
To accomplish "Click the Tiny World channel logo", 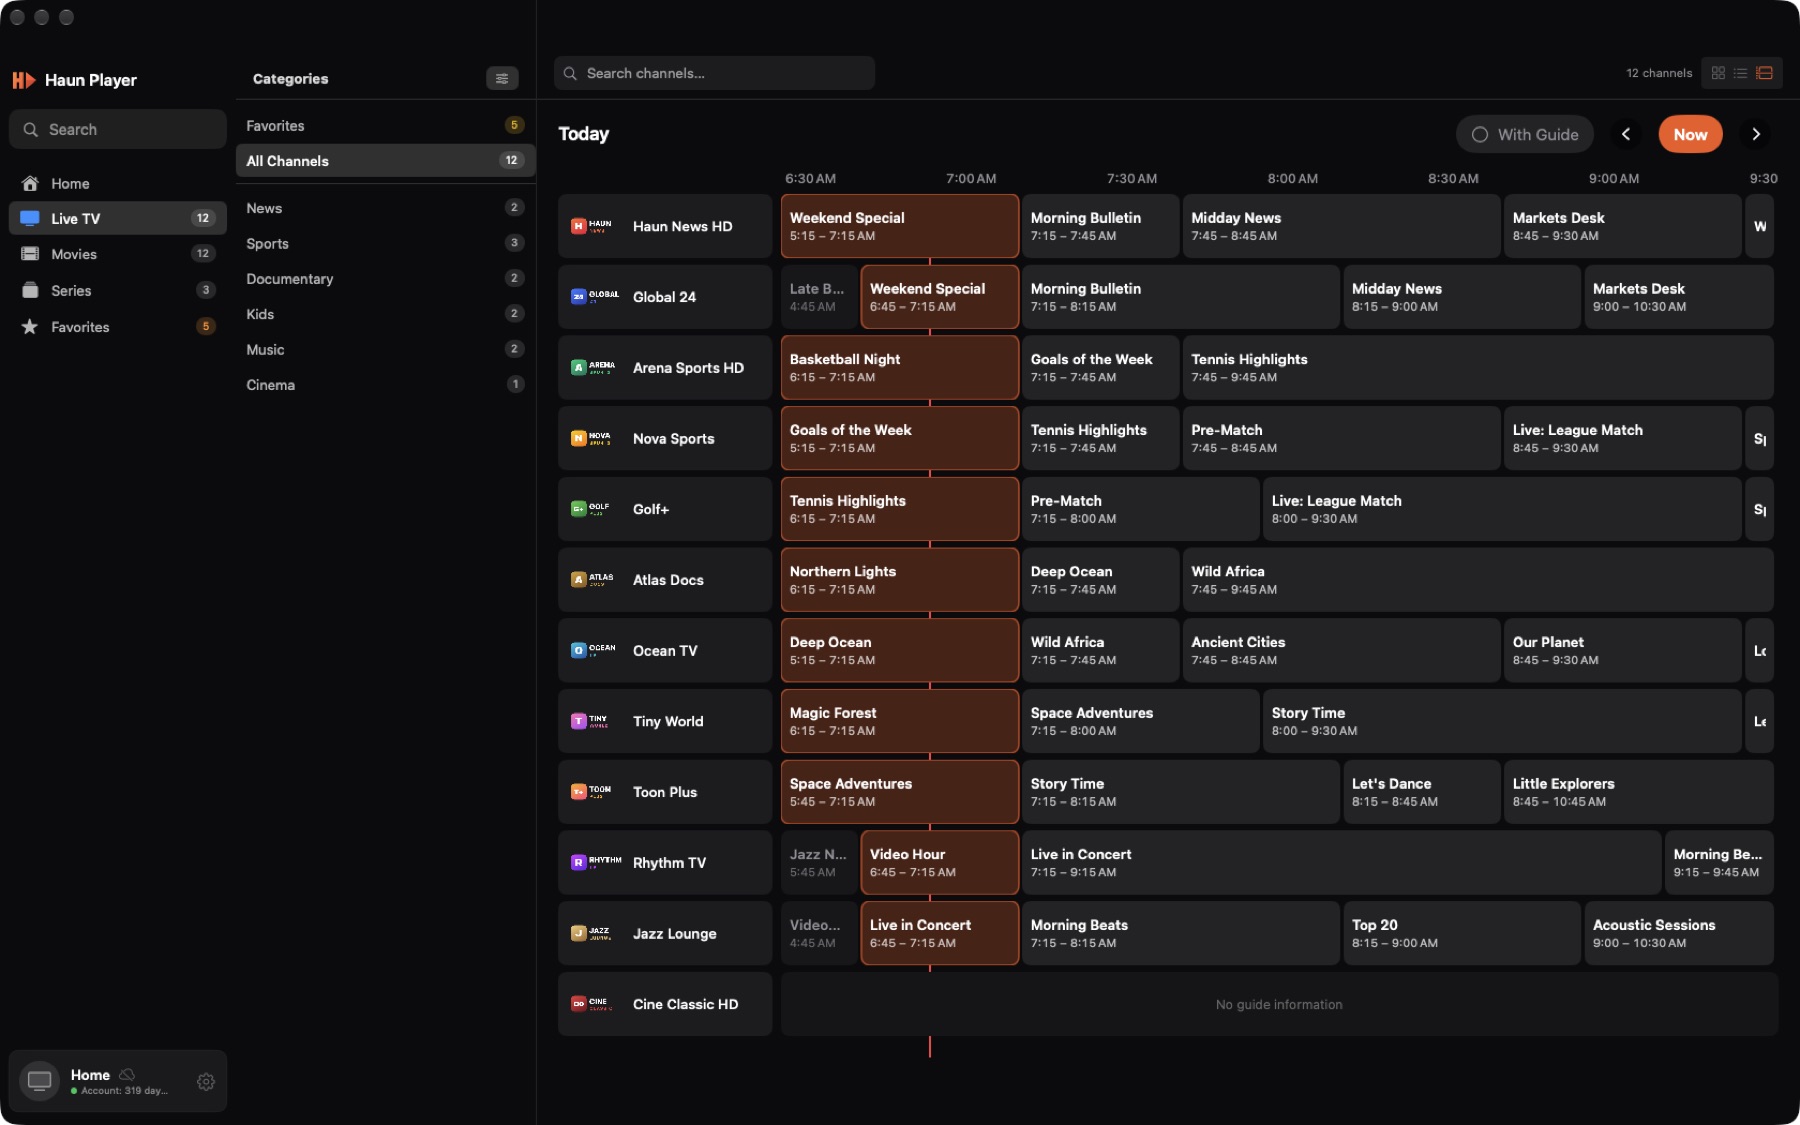I will [x=590, y=721].
